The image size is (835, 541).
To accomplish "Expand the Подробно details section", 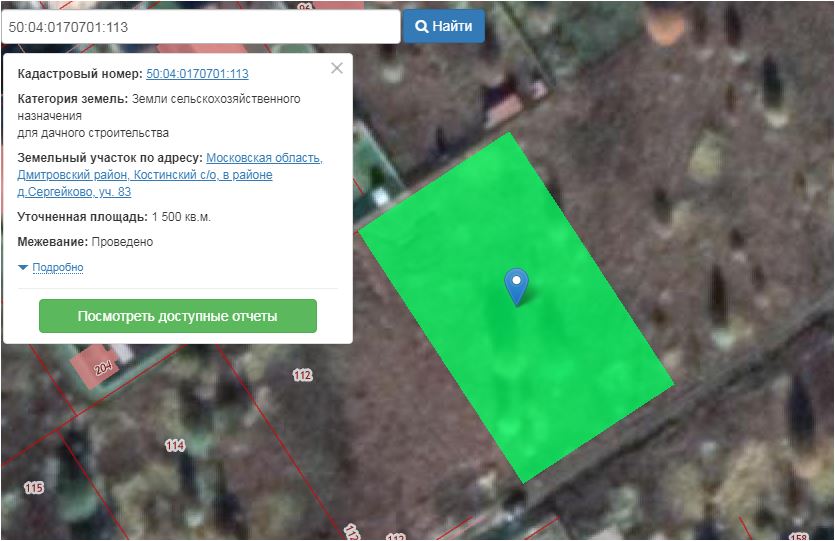I will (57, 268).
